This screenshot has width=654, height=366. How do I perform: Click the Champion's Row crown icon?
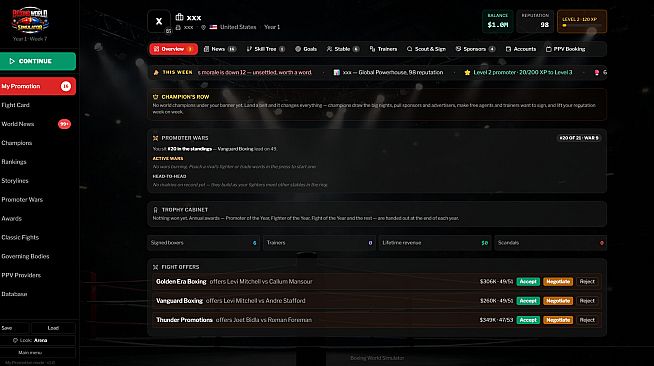pyautogui.click(x=156, y=97)
